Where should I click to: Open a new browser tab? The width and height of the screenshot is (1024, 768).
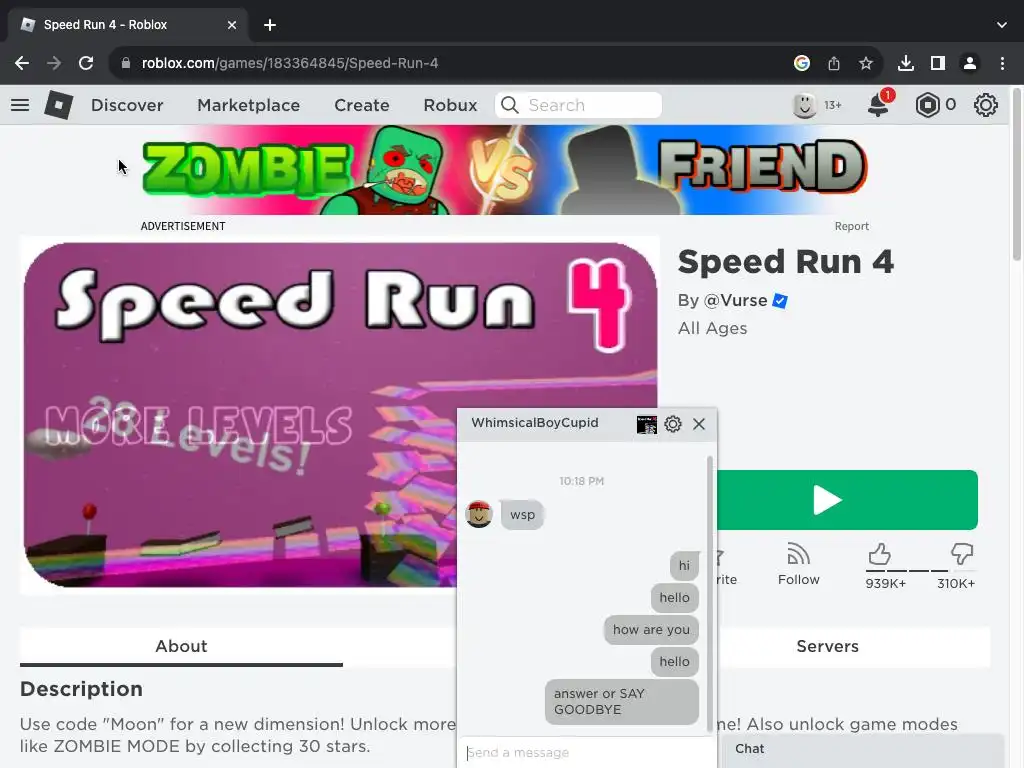click(270, 25)
